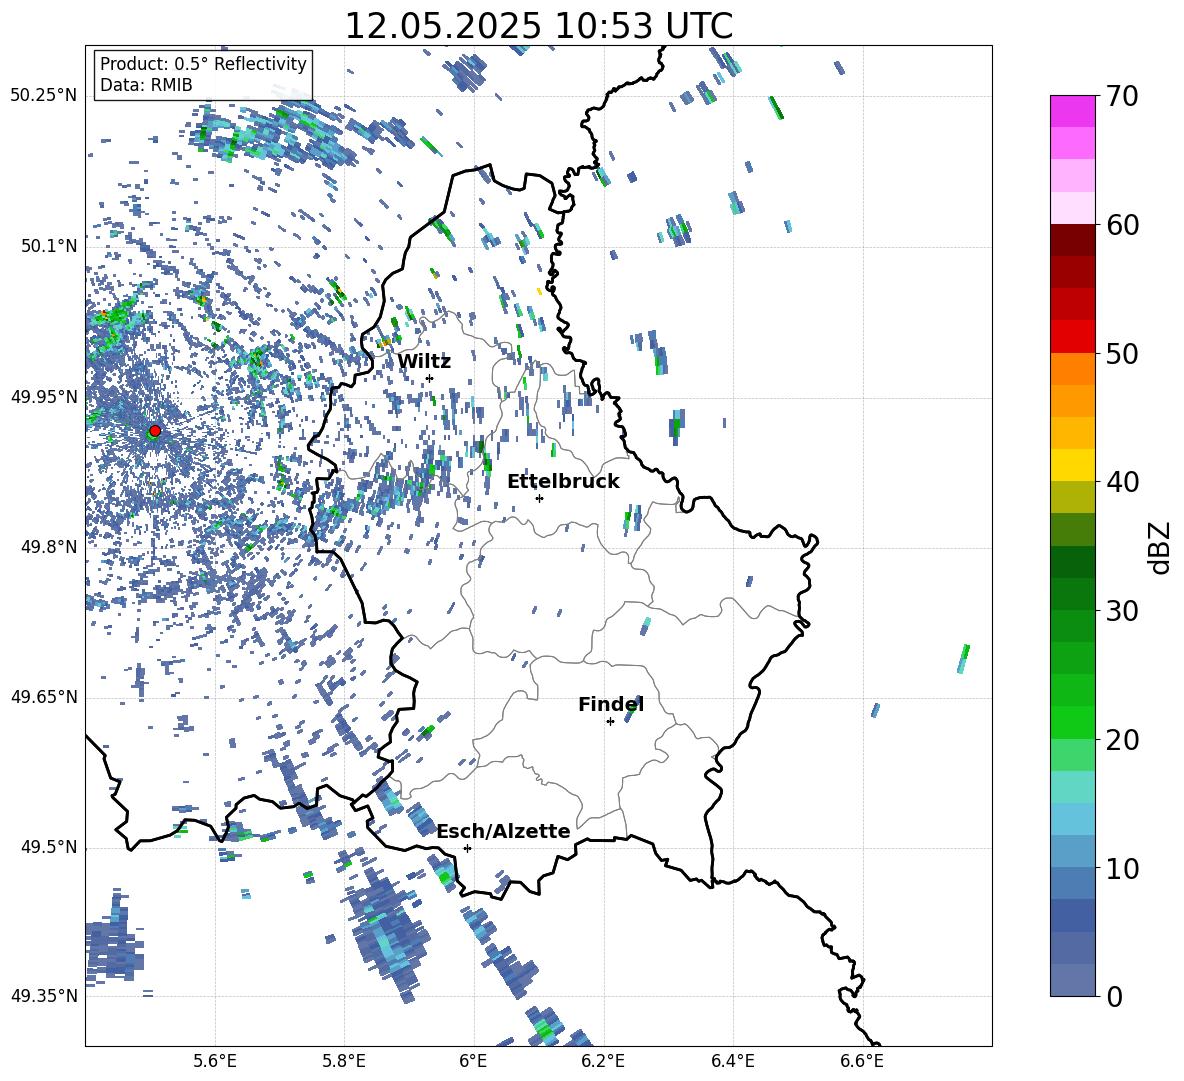Click the 50 colorbar tick label
Viewport: 1184px width, 1081px height.
(x=1121, y=353)
